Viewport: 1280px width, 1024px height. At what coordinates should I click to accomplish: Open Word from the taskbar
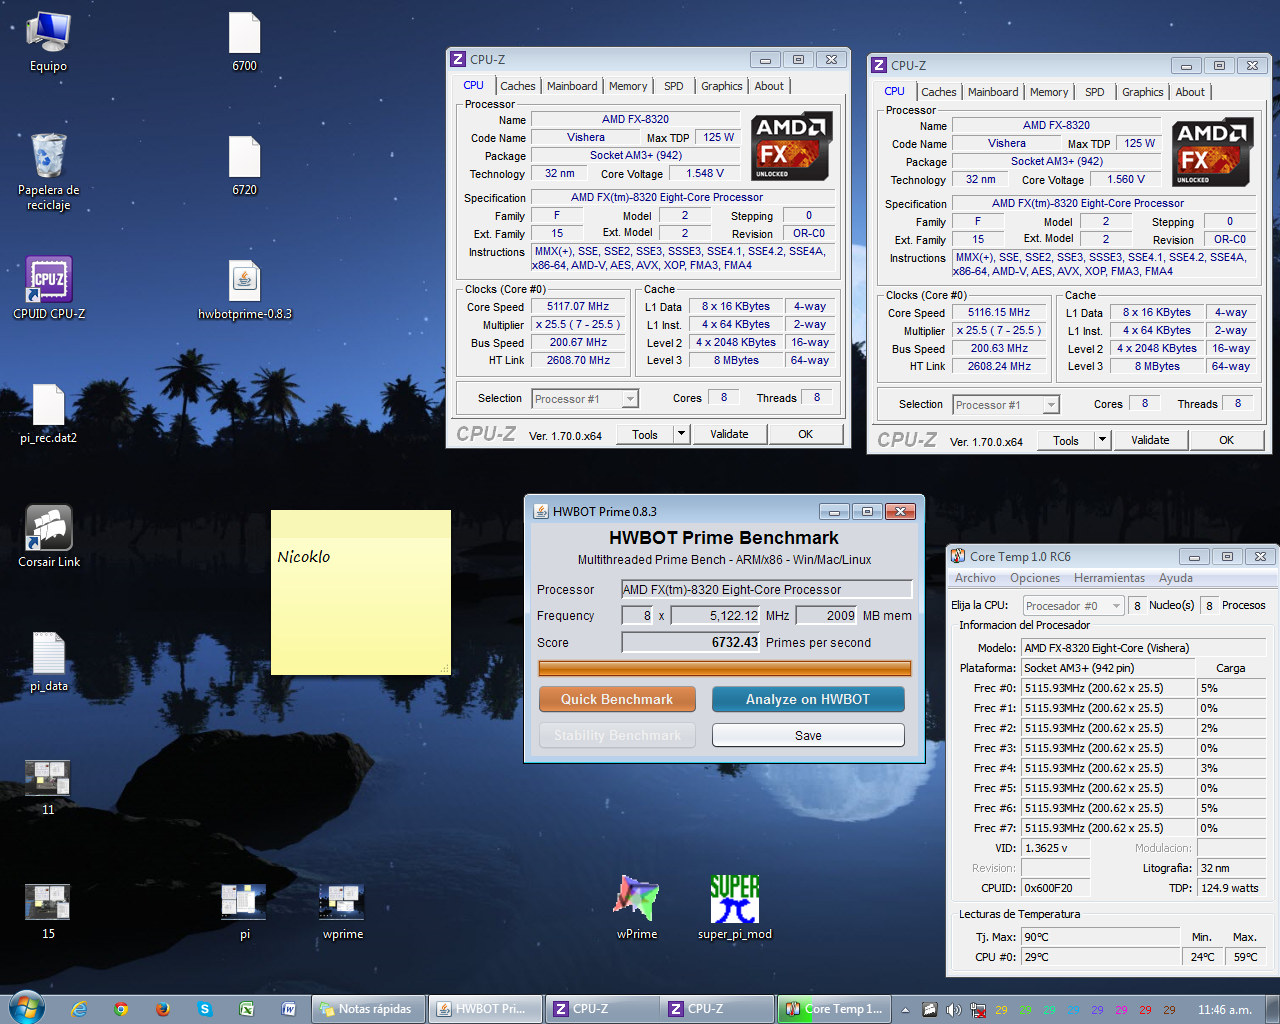[x=289, y=1009]
